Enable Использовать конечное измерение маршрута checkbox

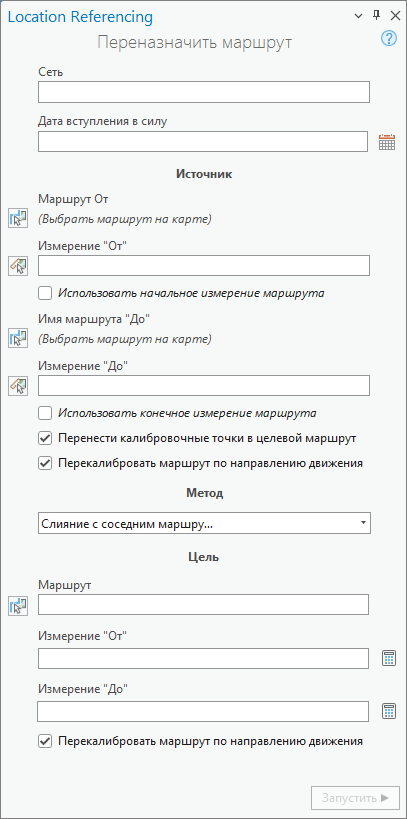point(45,413)
